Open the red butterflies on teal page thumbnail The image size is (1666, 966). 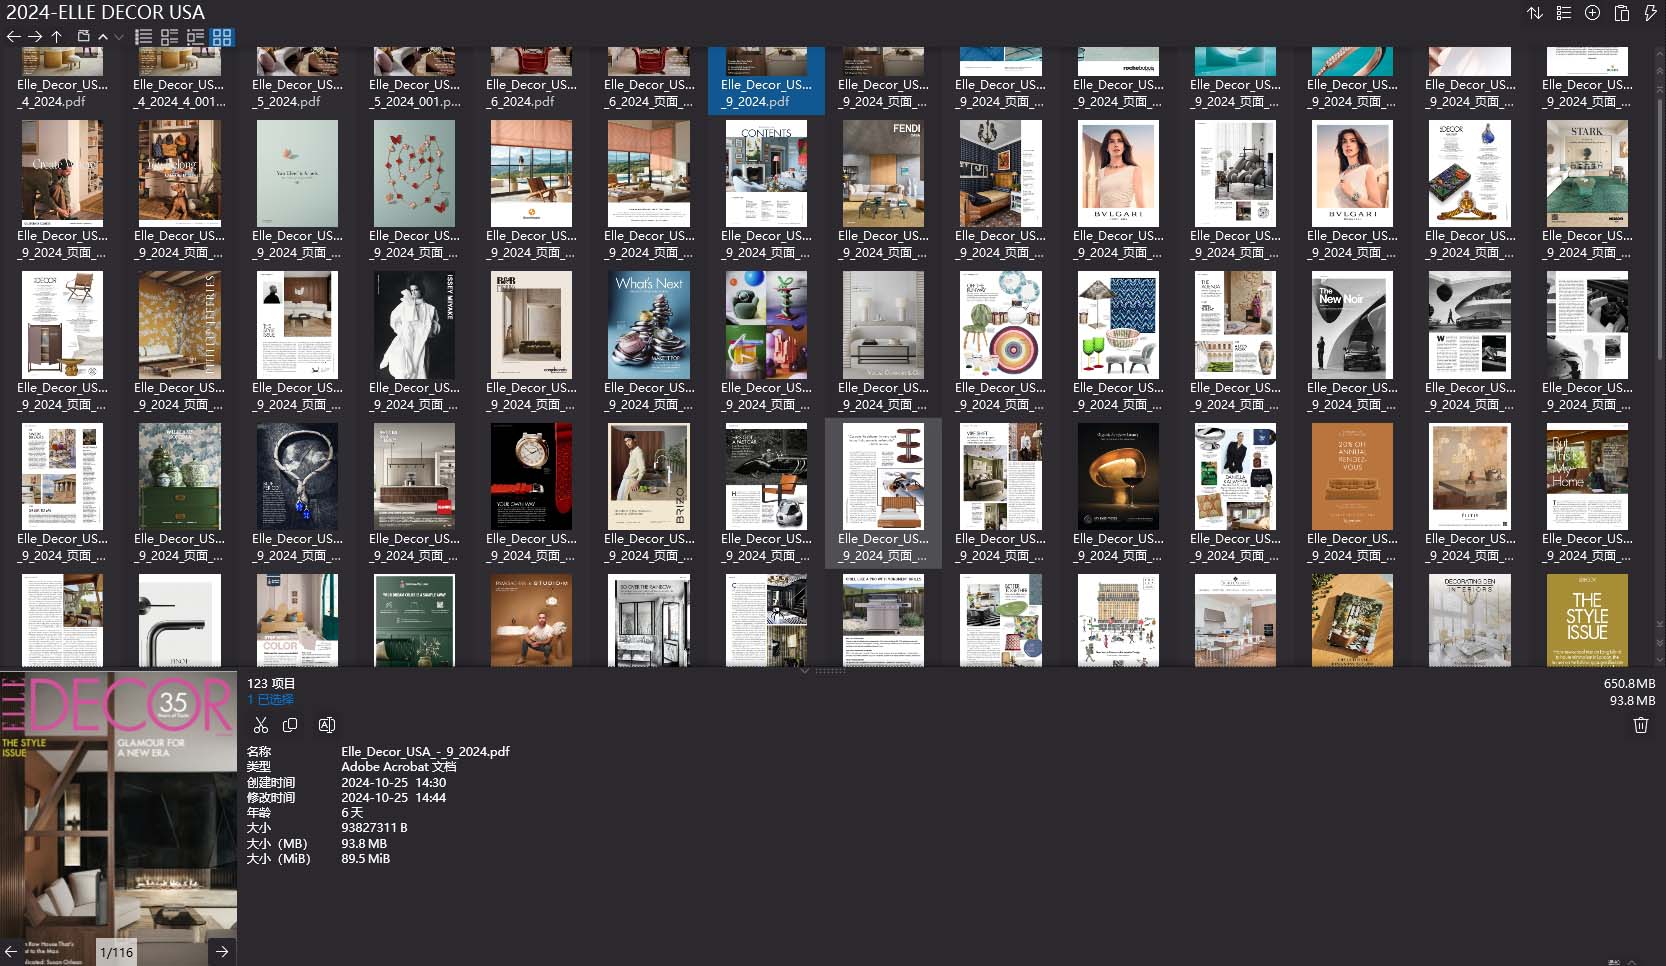click(415, 174)
